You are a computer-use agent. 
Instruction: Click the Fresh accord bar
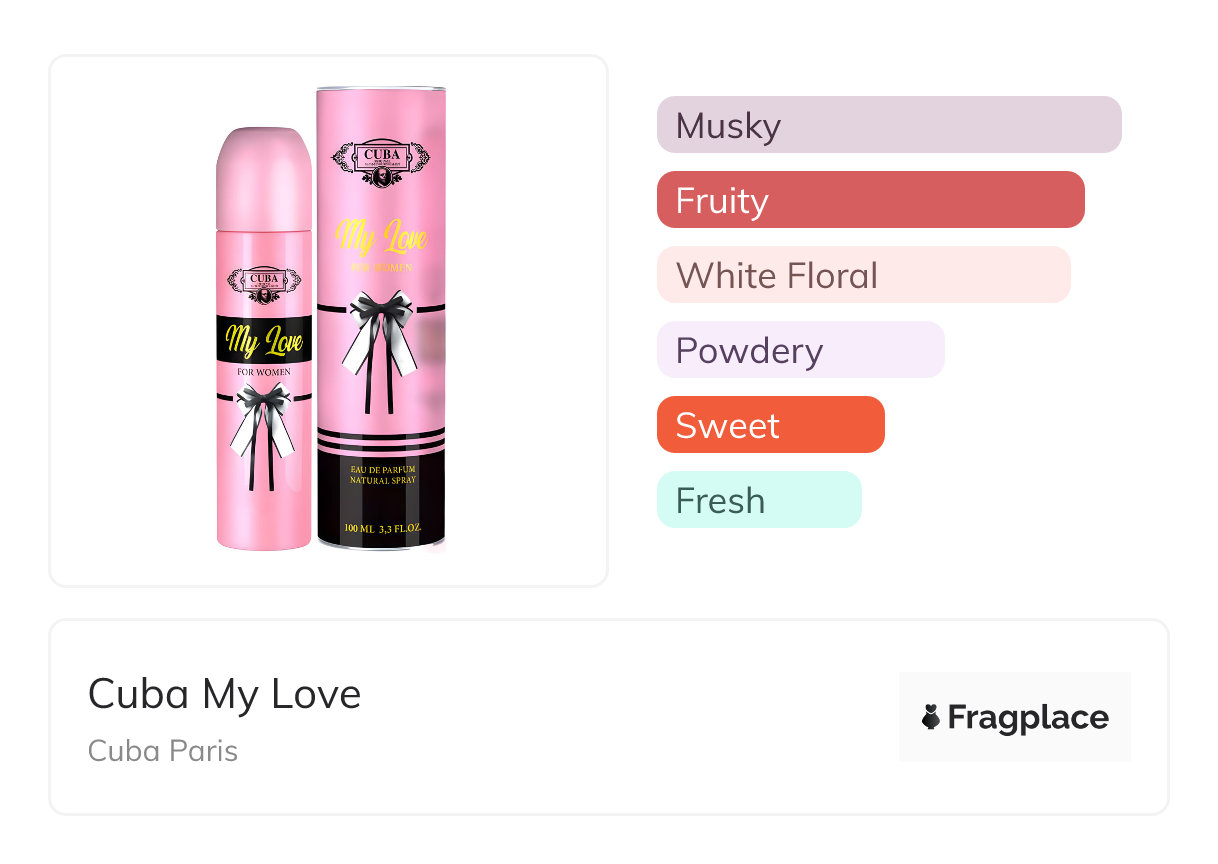pyautogui.click(x=758, y=500)
